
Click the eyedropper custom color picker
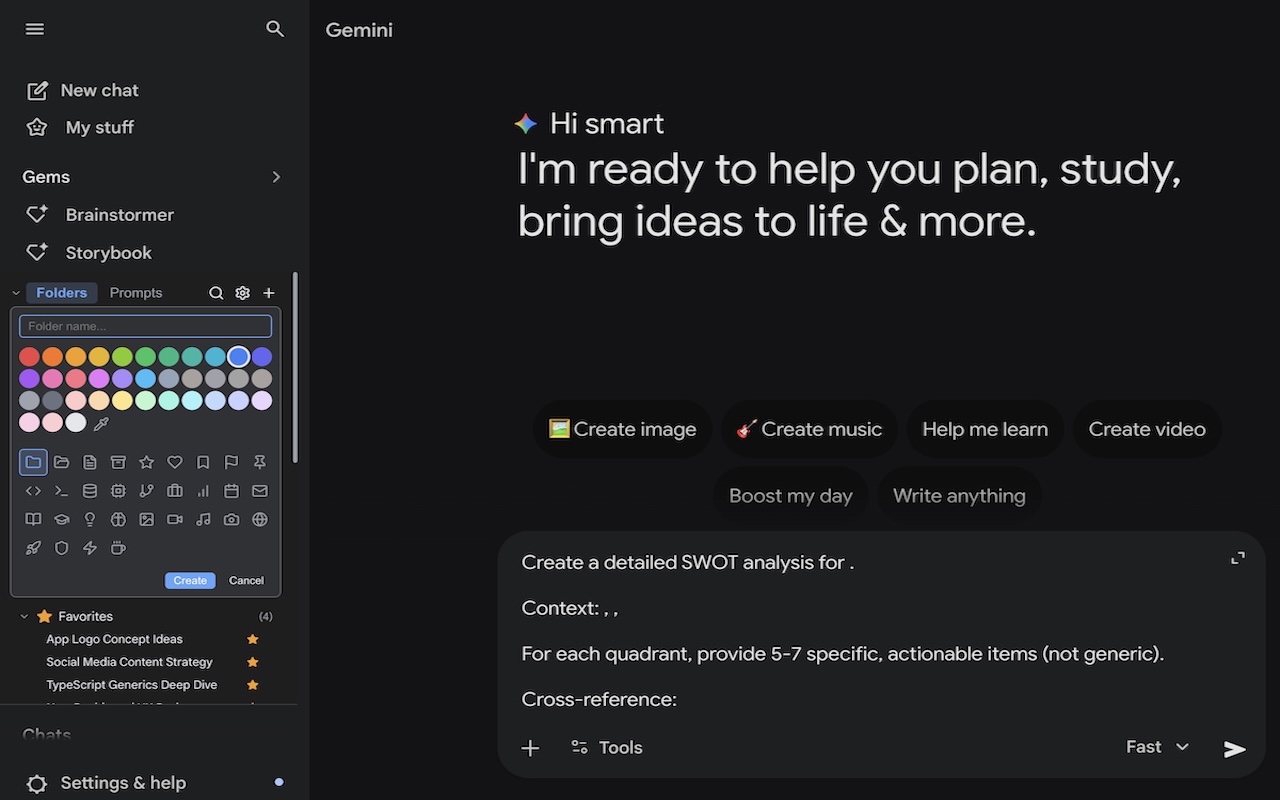[100, 424]
